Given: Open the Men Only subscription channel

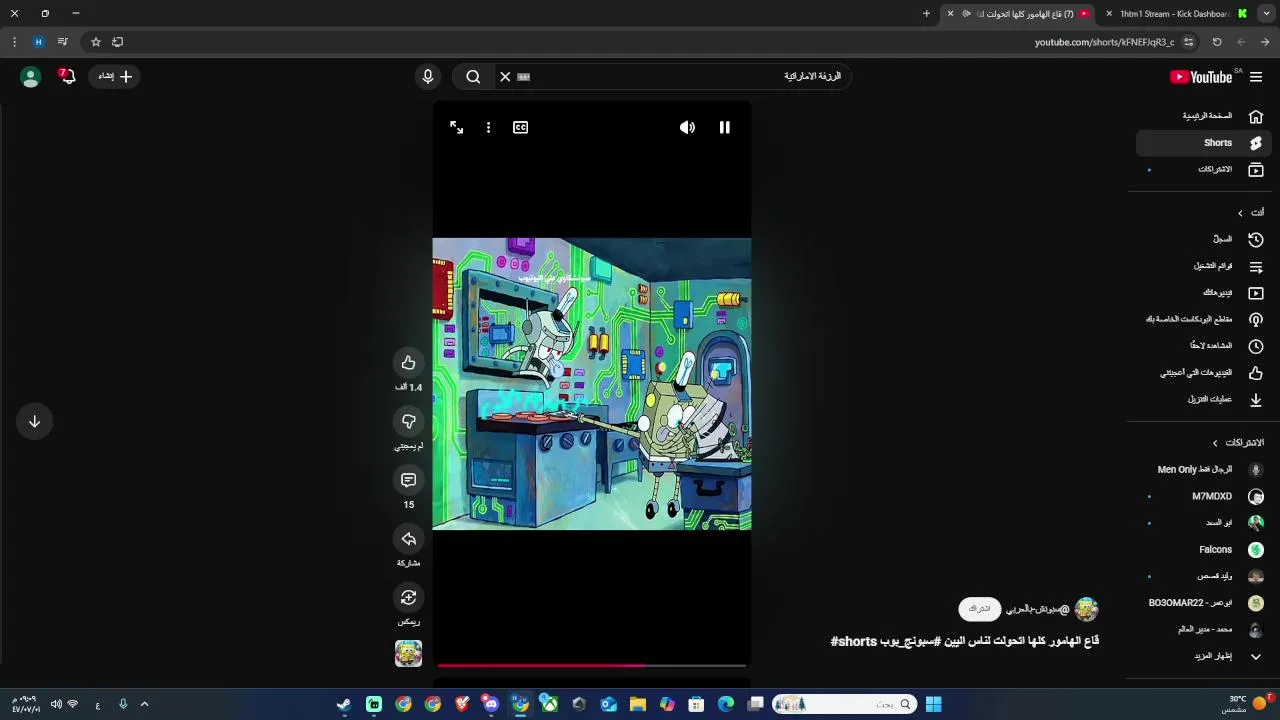Looking at the screenshot, I should click(1204, 469).
